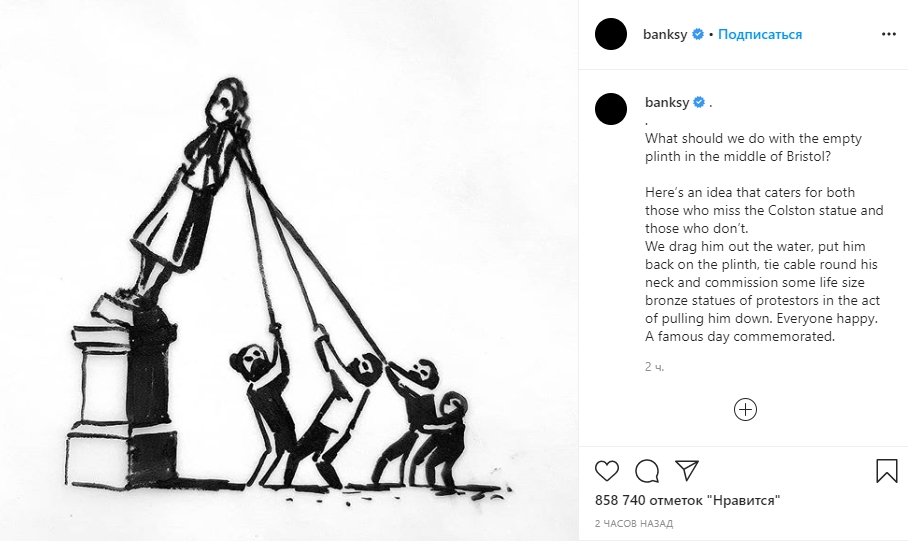908x541 pixels.
Task: Save the post with the bookmark icon
Action: point(886,470)
